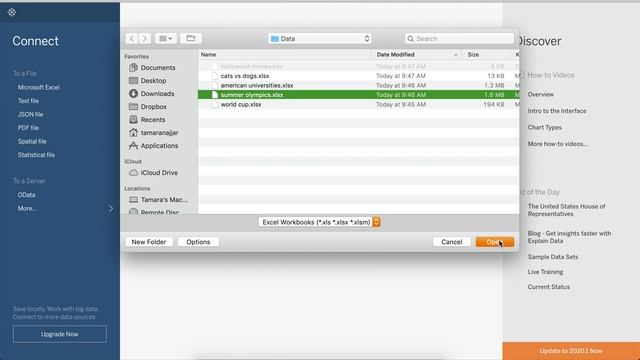Click the Open button
Image resolution: width=640 pixels, height=360 pixels.
click(495, 242)
